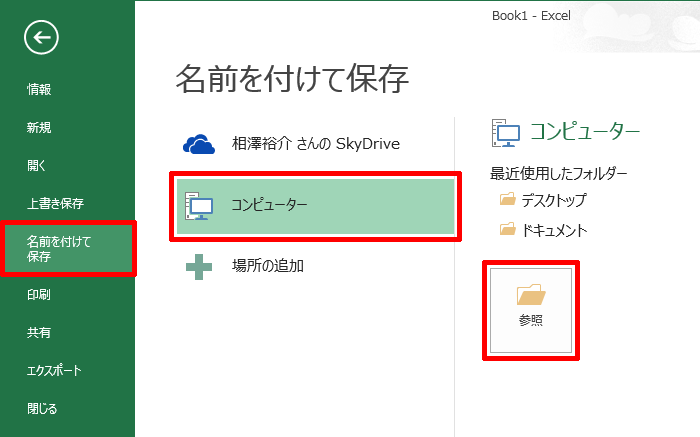Click the back arrow circle button

point(41,37)
